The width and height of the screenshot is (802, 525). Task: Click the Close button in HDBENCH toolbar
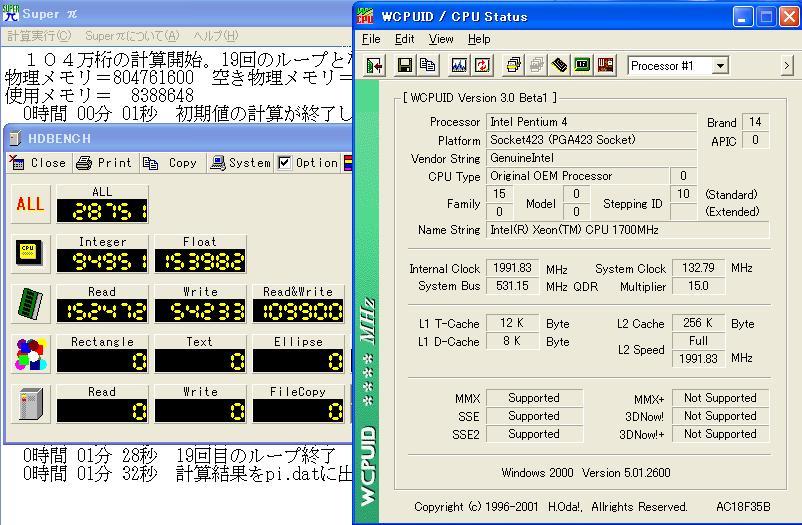point(39,163)
